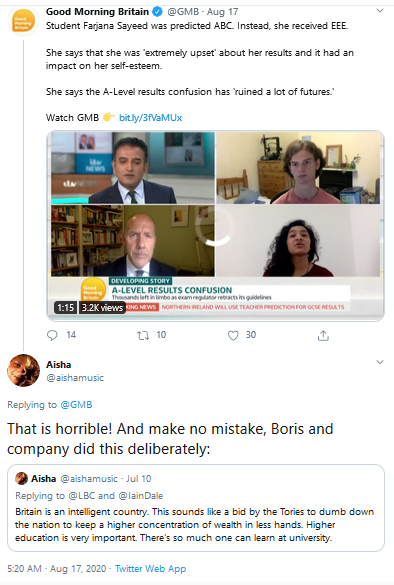The height and width of the screenshot is (585, 394).
Task: Open the bit.ly/3fVaMUx link
Action: 150,118
